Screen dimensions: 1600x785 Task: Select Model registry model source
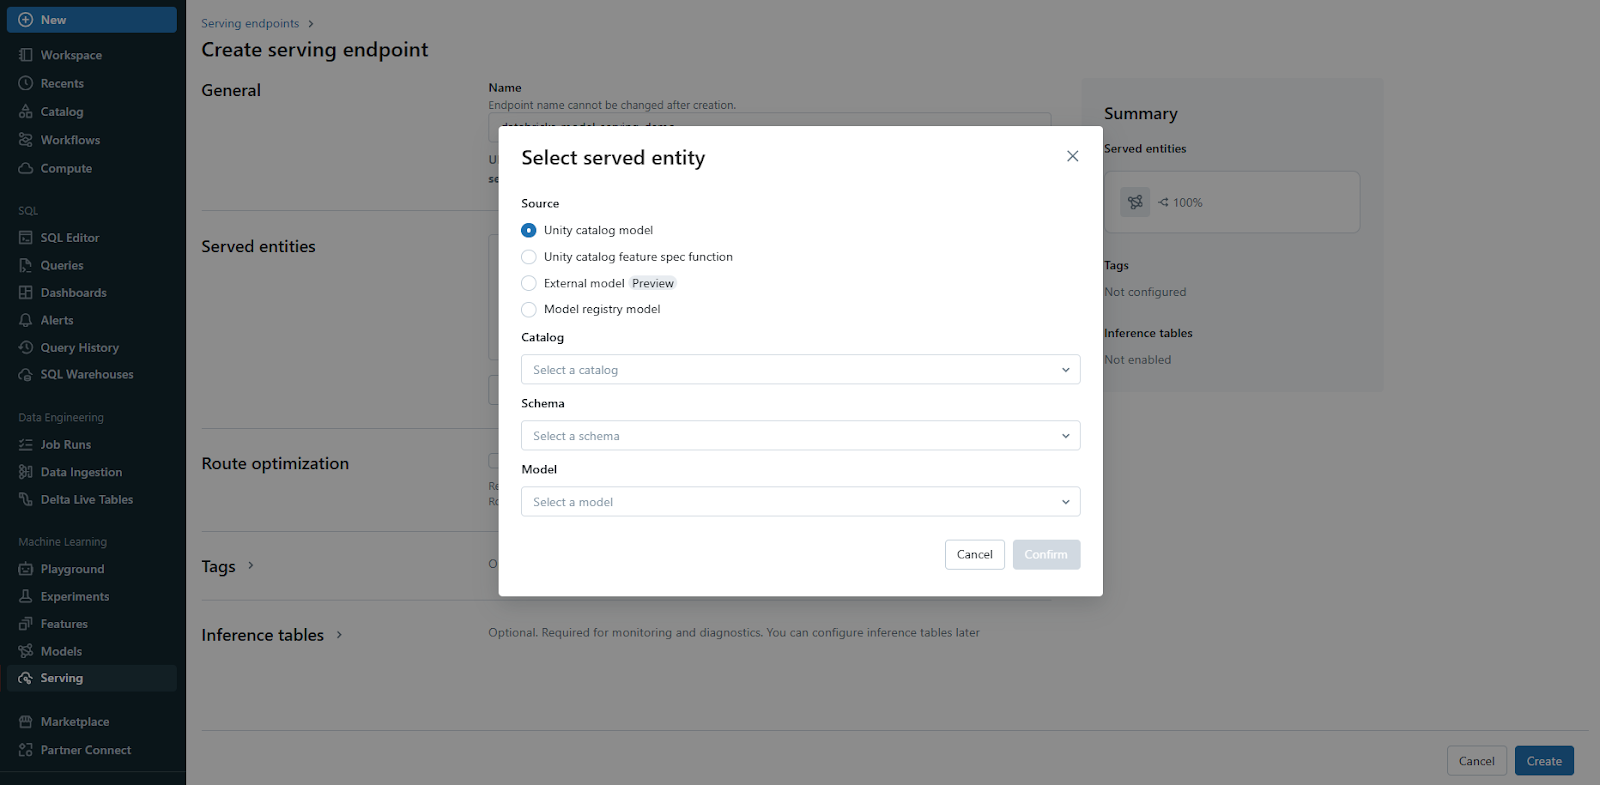[x=529, y=309]
